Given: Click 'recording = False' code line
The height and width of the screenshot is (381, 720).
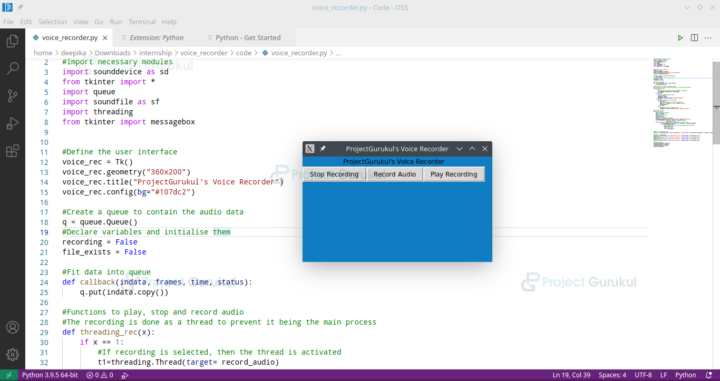Looking at the screenshot, I should [x=100, y=242].
